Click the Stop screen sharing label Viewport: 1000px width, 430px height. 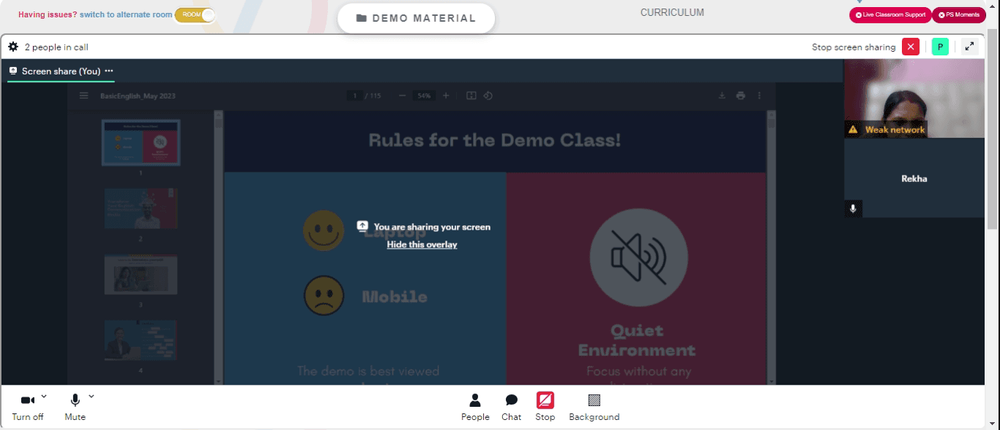coord(853,47)
